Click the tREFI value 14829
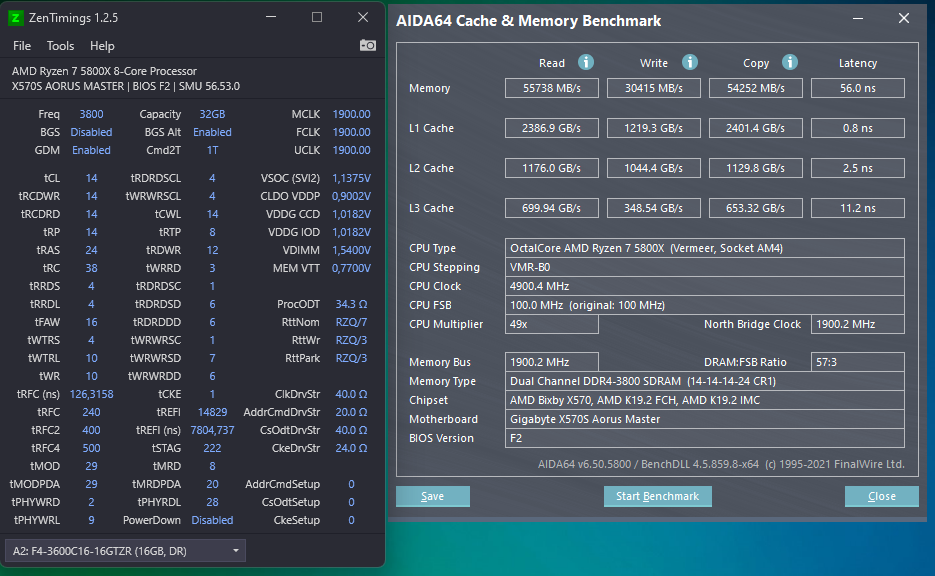 (x=212, y=412)
